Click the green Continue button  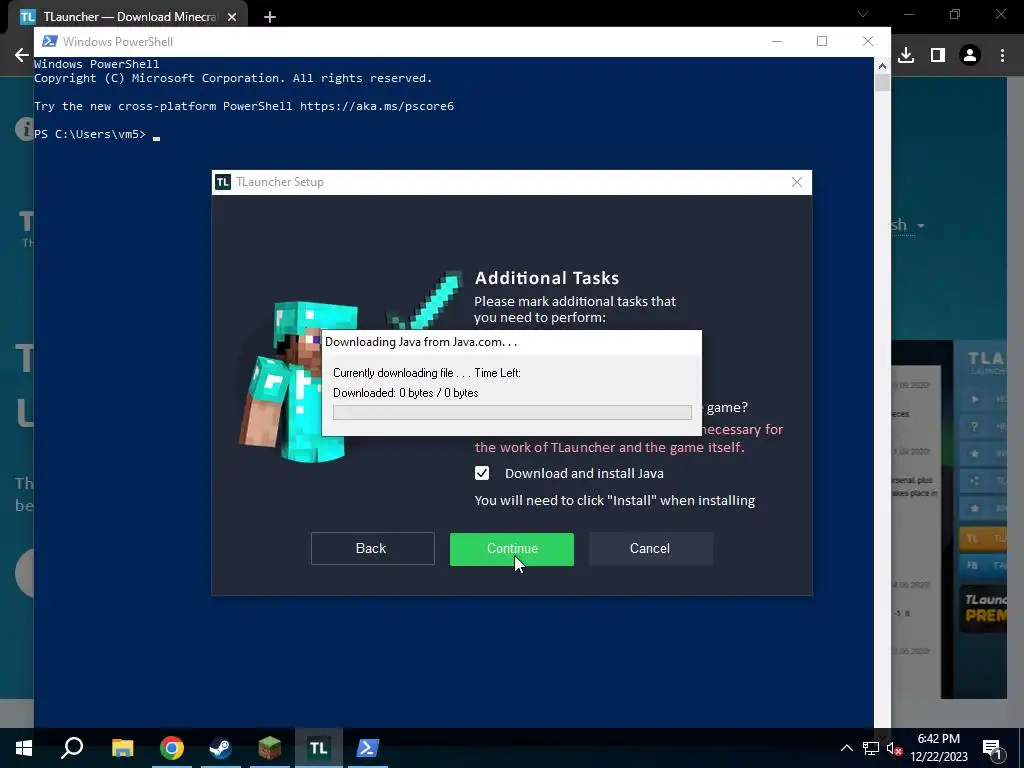[x=511, y=549]
